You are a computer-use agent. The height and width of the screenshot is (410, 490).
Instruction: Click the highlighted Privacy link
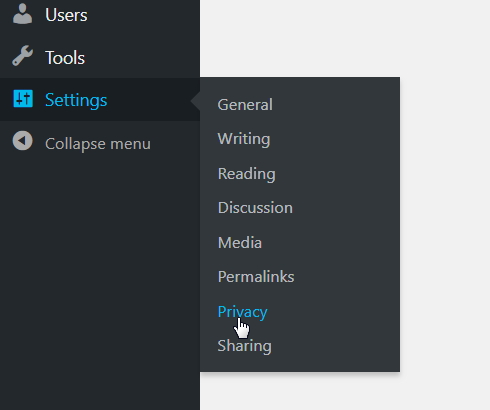point(242,312)
